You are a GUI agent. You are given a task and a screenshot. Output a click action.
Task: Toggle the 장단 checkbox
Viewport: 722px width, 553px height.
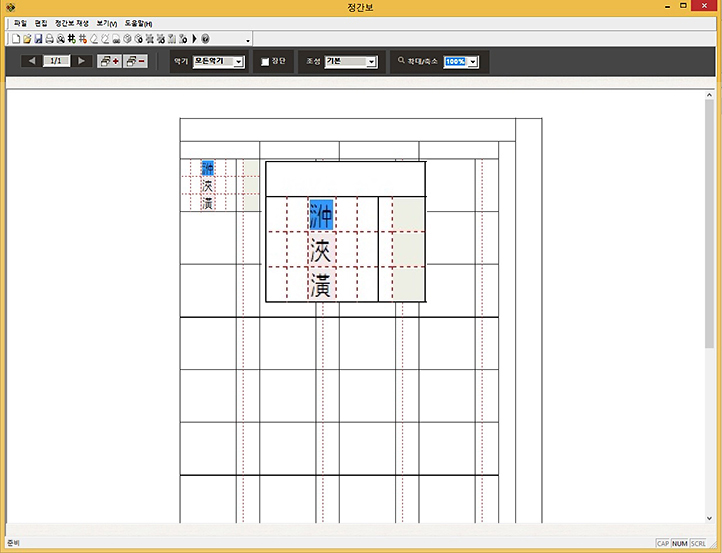point(265,62)
